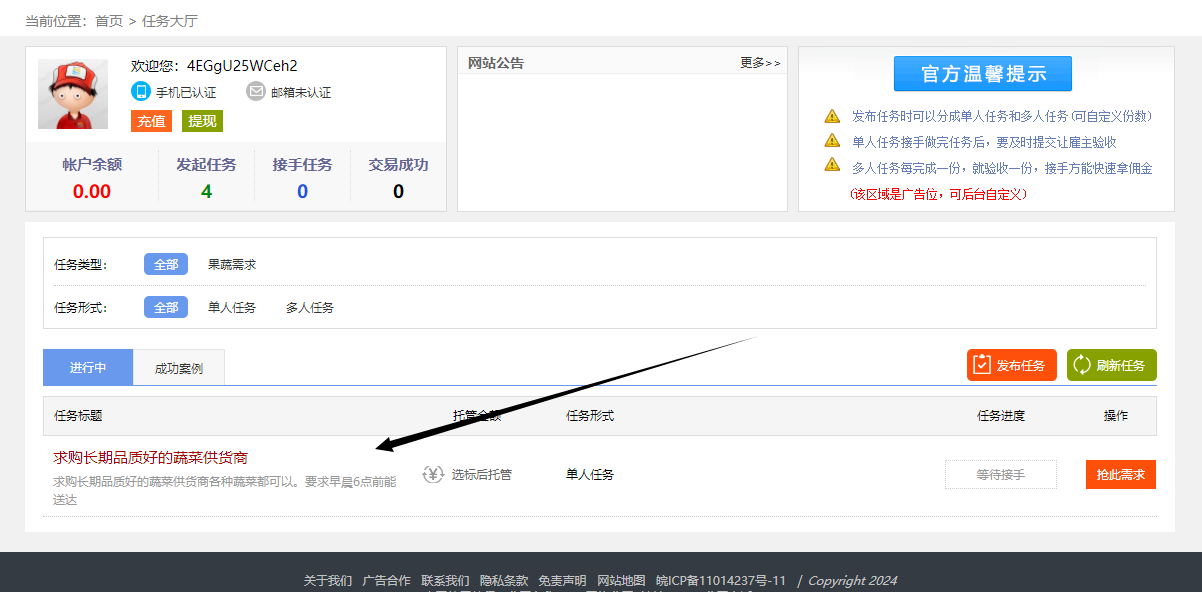Image resolution: width=1202 pixels, height=592 pixels.
Task: Click the 等待接手 progress box
Action: (x=1001, y=474)
